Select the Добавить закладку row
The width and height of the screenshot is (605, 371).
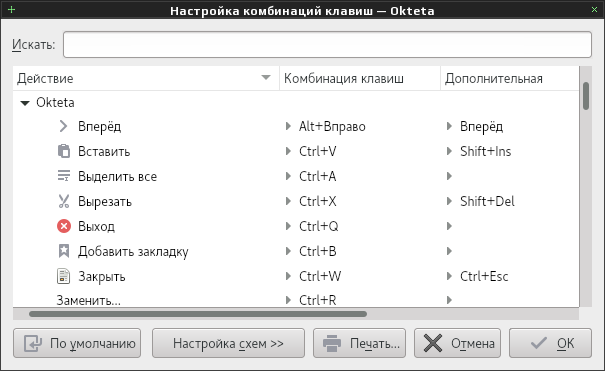pyautogui.click(x=296, y=251)
